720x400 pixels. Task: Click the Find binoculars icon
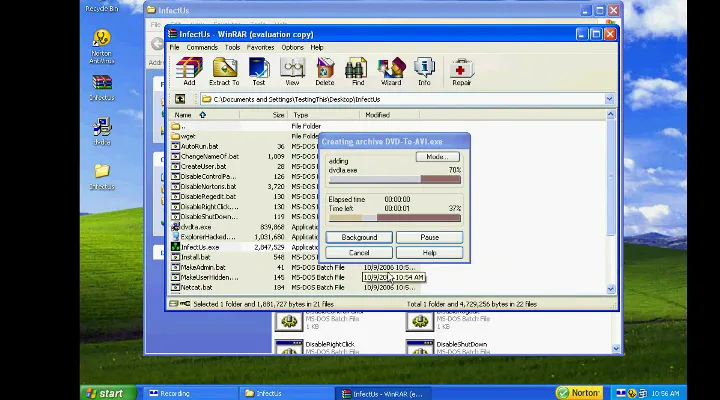tap(358, 71)
